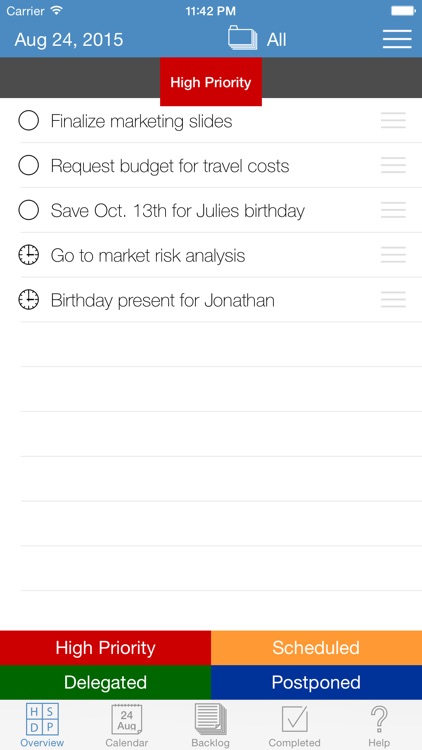
Task: Tap the clock icon beside Go to market risk analysis
Action: pos(29,255)
